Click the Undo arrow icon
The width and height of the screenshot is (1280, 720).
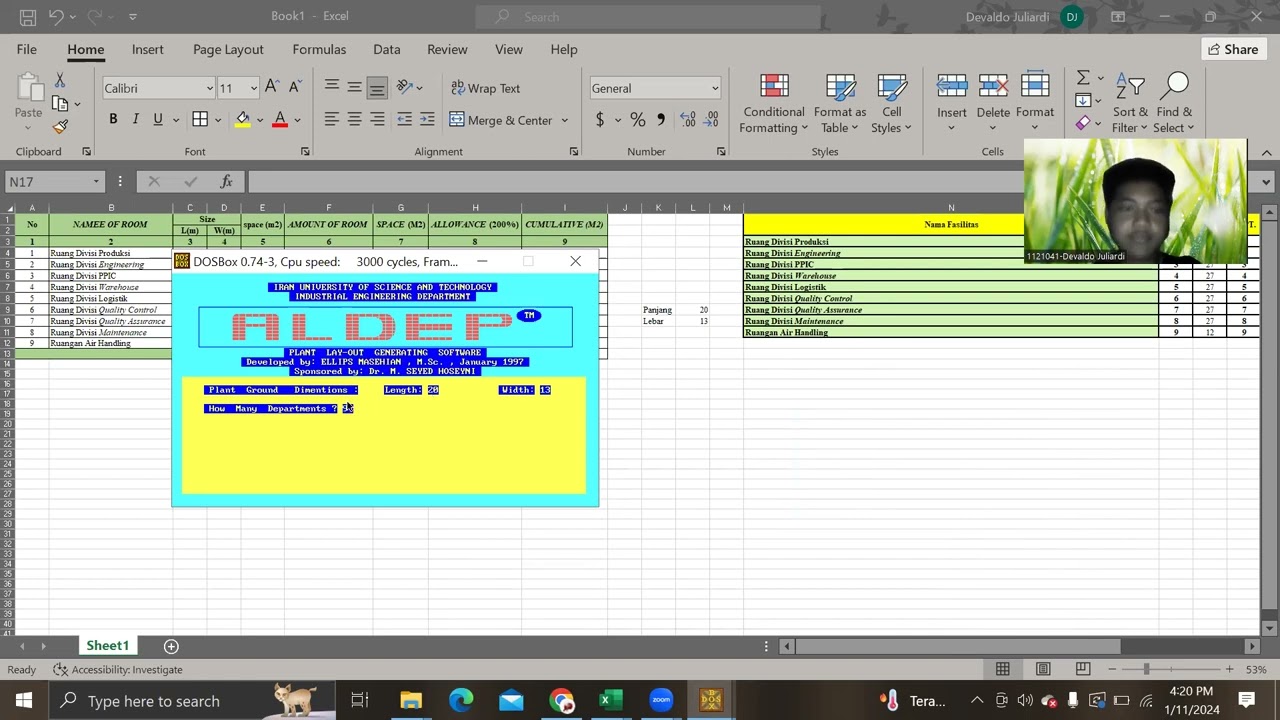coord(56,17)
